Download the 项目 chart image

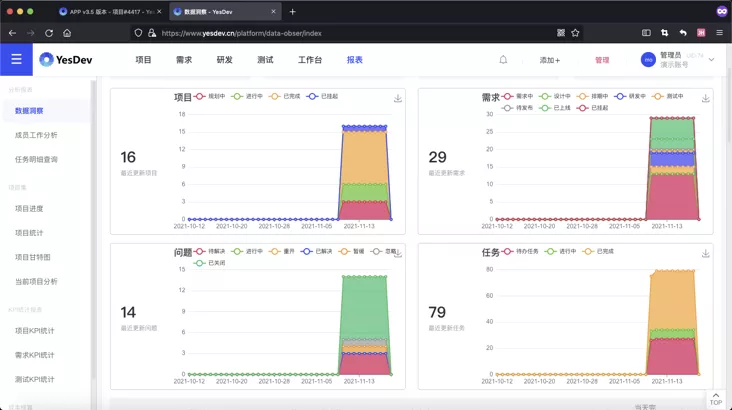point(398,98)
